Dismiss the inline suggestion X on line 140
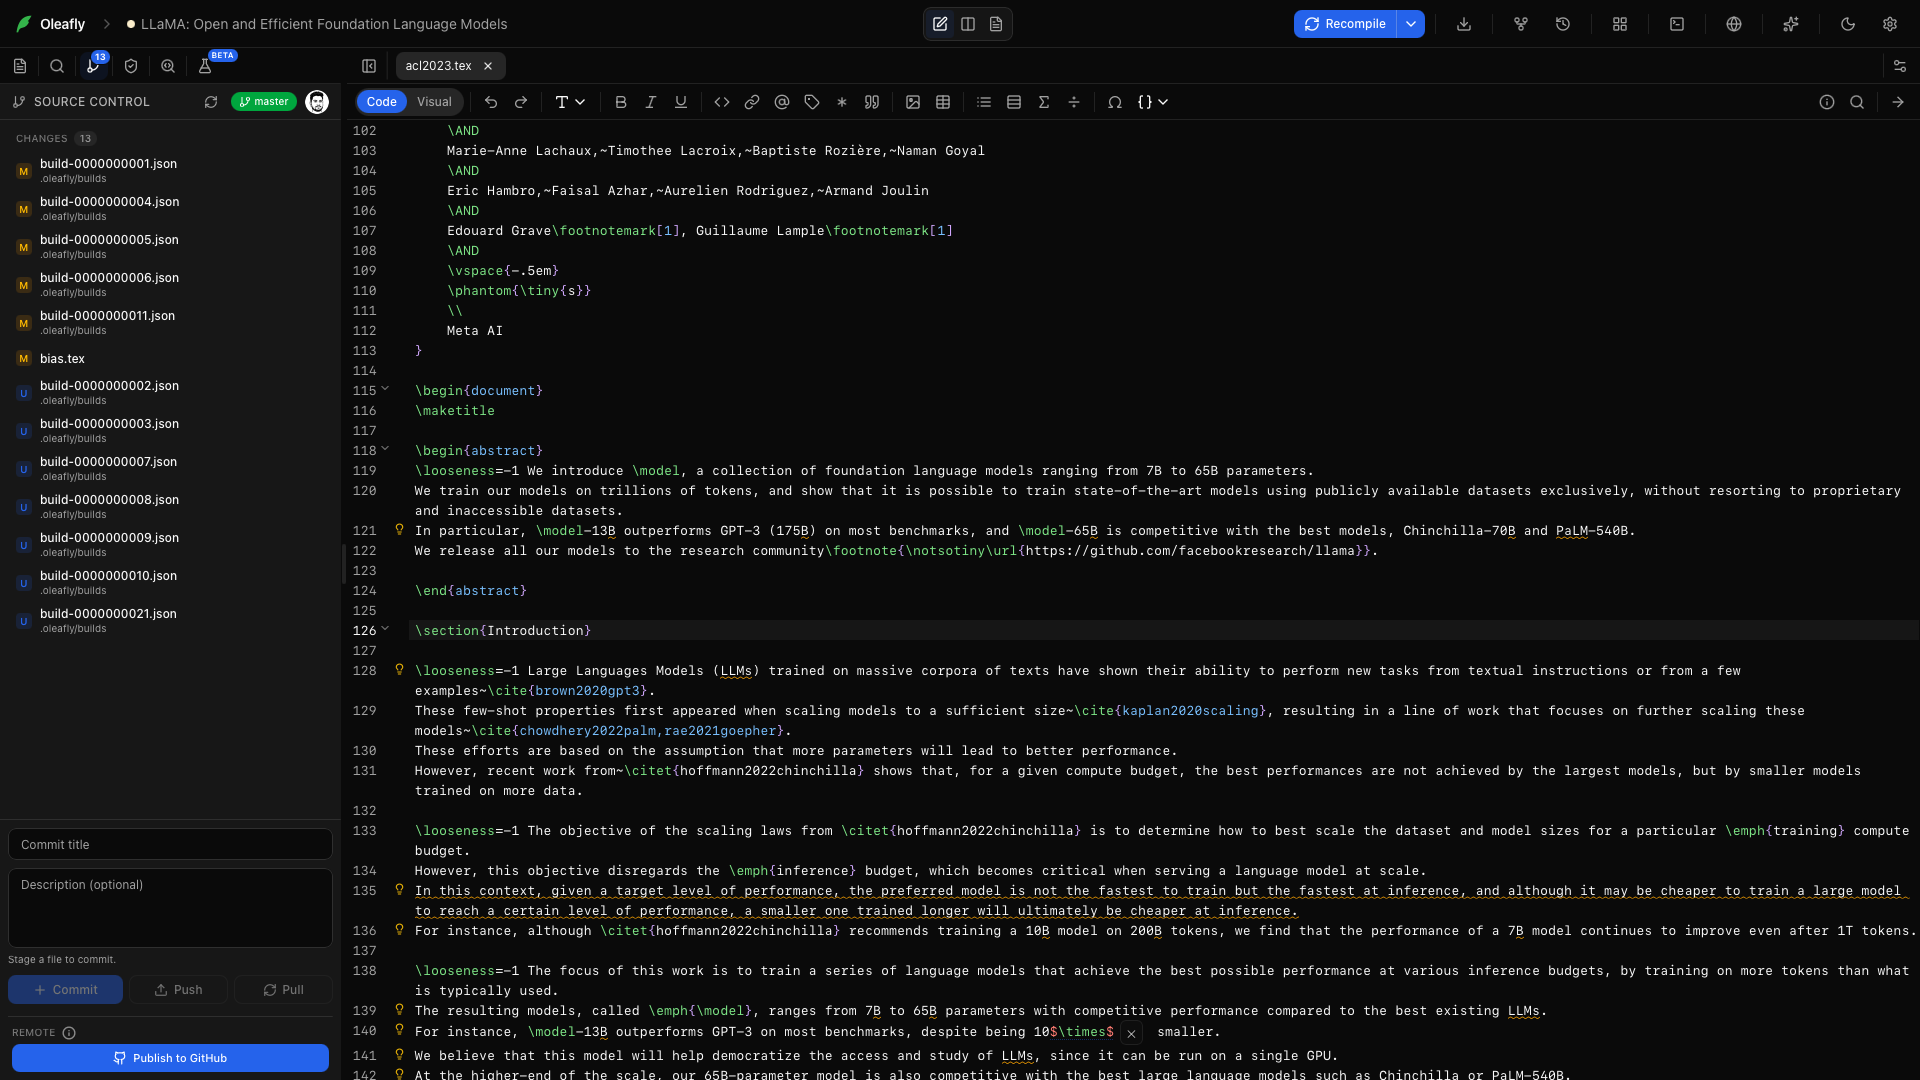 point(1131,1034)
